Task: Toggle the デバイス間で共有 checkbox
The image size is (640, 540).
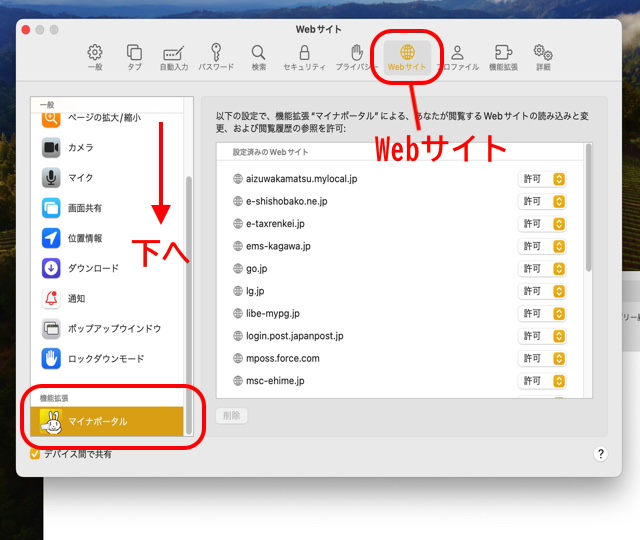Action: pos(35,454)
